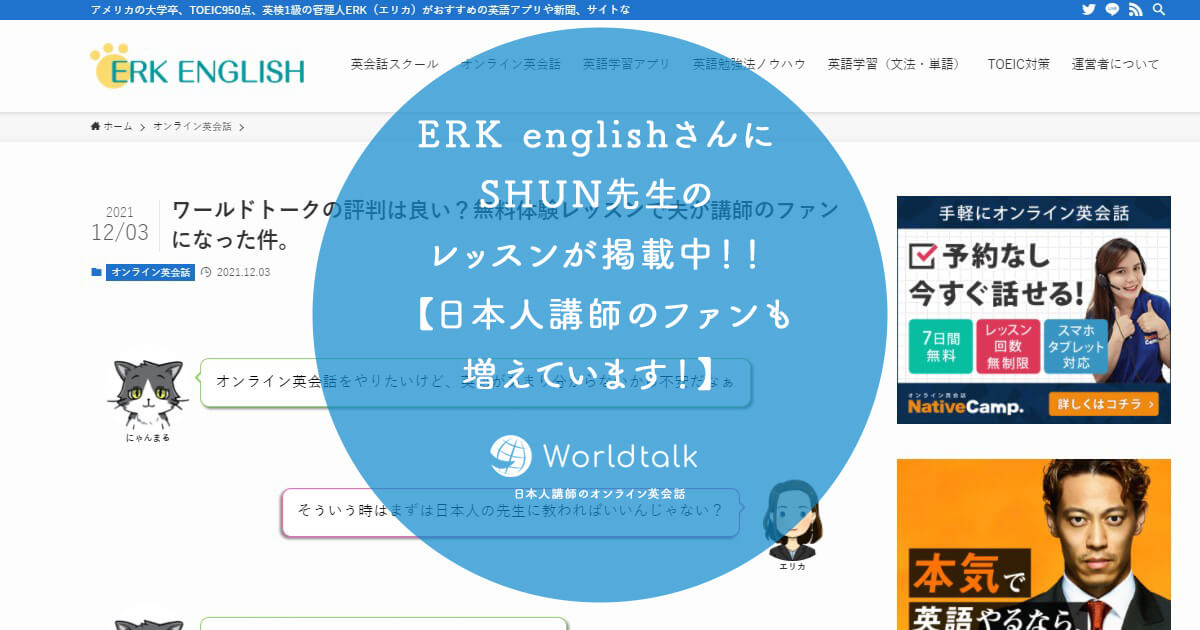The width and height of the screenshot is (1200, 630).
Task: Click the article title starting ワールドトークの評判
Action: point(505,225)
